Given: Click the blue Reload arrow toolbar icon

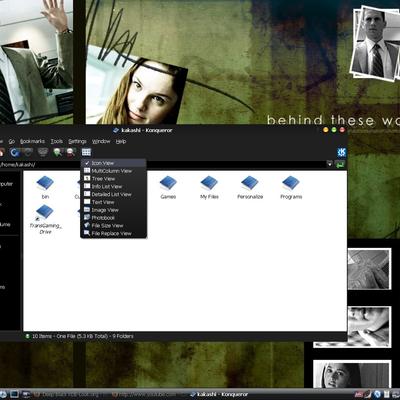Looking at the screenshot, I should pyautogui.click(x=14, y=153).
